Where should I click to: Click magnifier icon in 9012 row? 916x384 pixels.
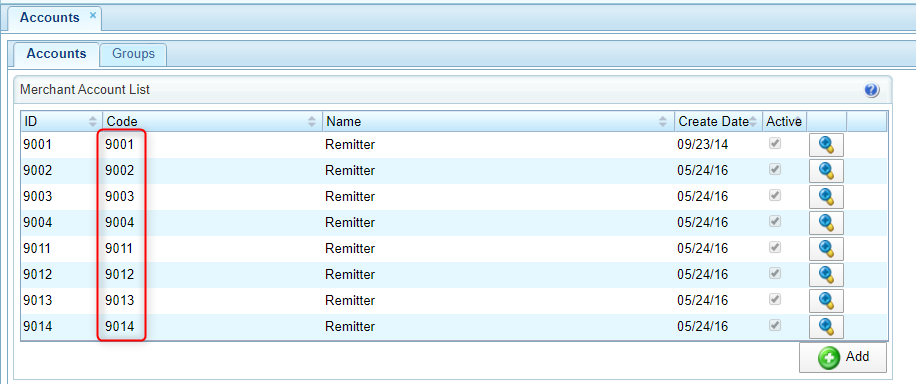coord(826,274)
